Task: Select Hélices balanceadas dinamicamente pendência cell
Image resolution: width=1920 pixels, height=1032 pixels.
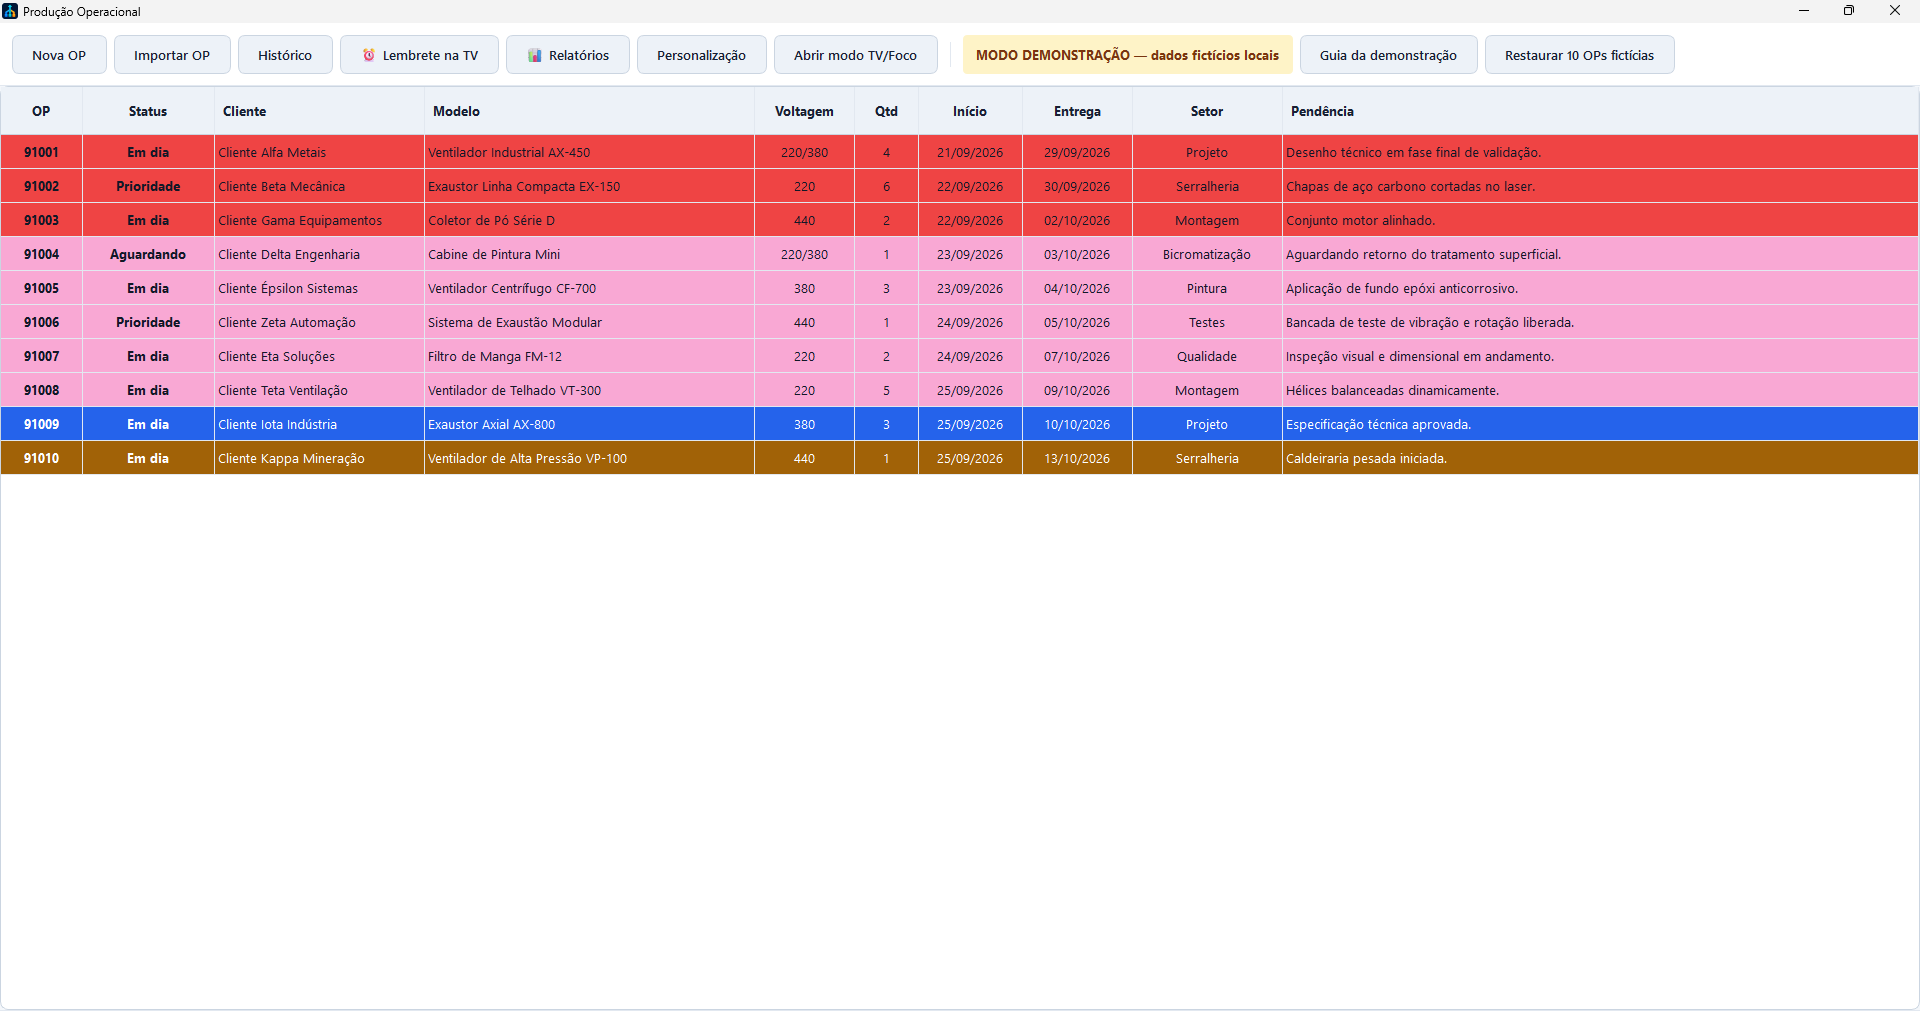Action: tap(1600, 390)
